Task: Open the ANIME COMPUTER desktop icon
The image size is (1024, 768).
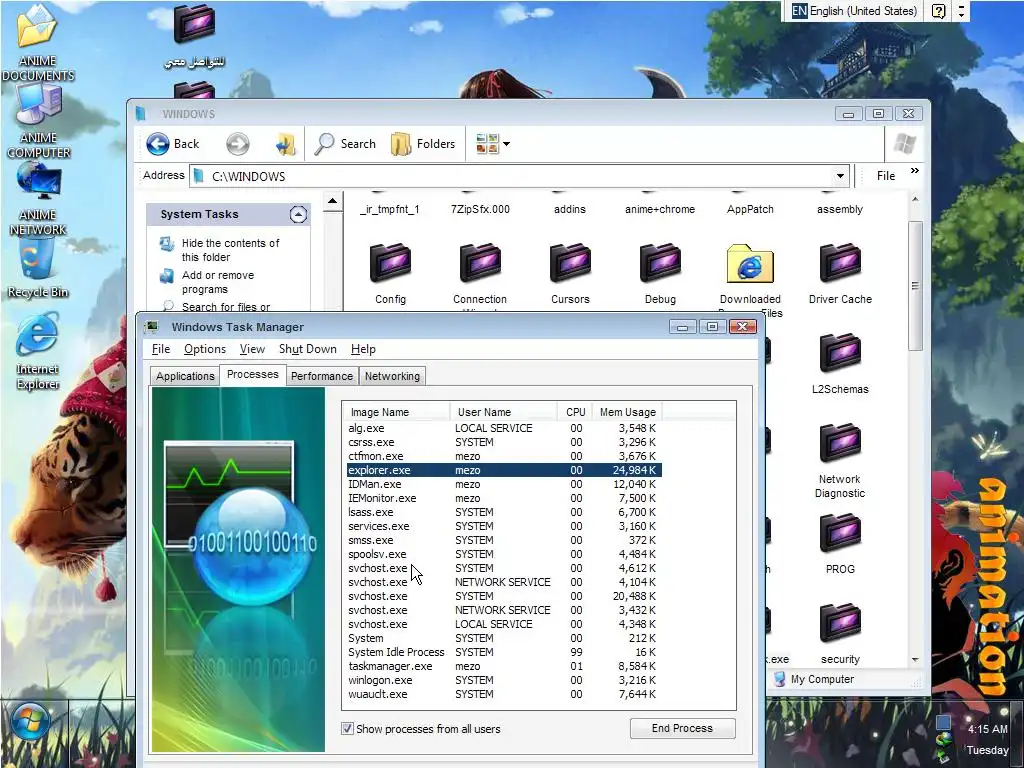Action: 38,122
